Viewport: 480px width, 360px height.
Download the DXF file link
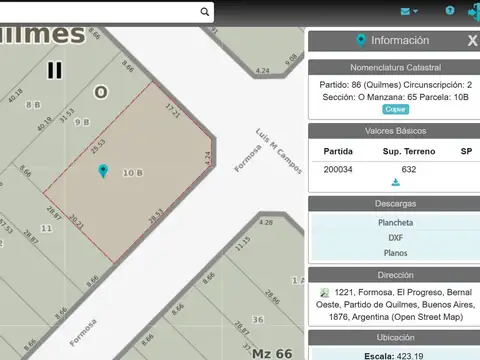[x=395, y=238]
